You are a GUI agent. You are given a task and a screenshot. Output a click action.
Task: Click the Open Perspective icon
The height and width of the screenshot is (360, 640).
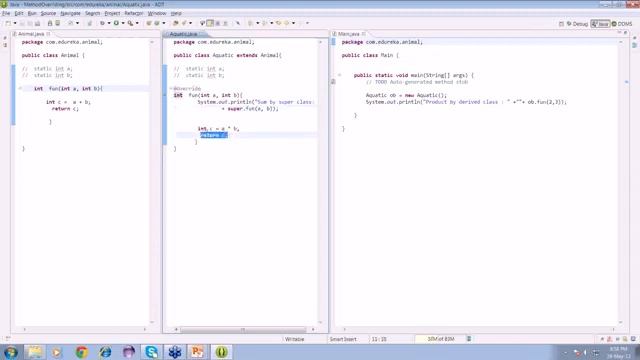click(561, 24)
